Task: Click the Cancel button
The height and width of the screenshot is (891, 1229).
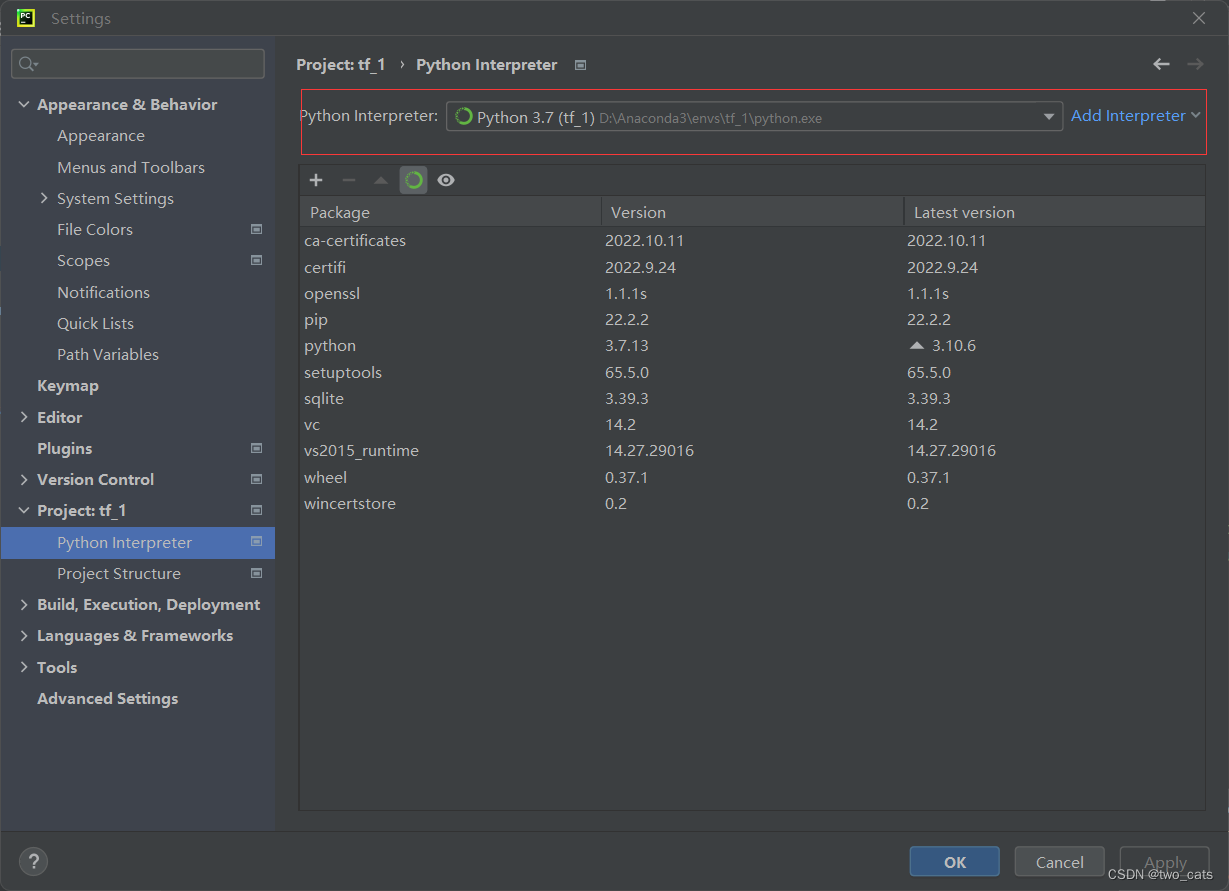Action: click(x=1059, y=862)
